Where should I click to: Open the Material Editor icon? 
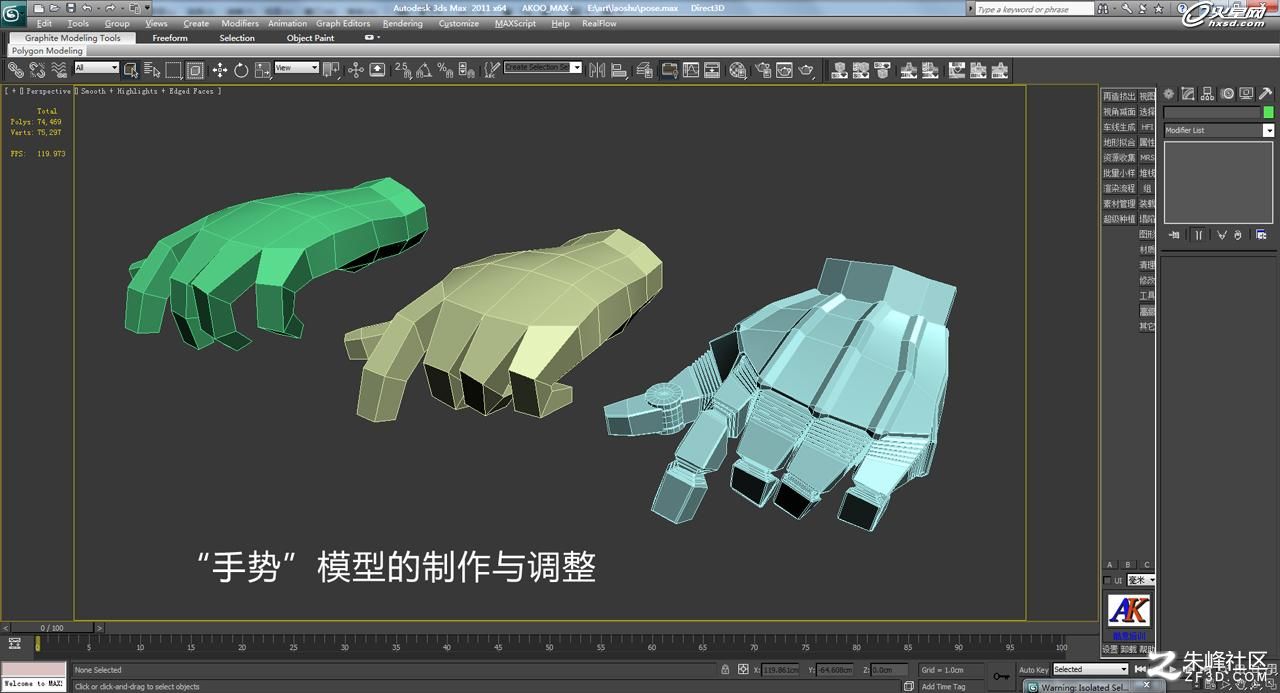click(x=738, y=69)
